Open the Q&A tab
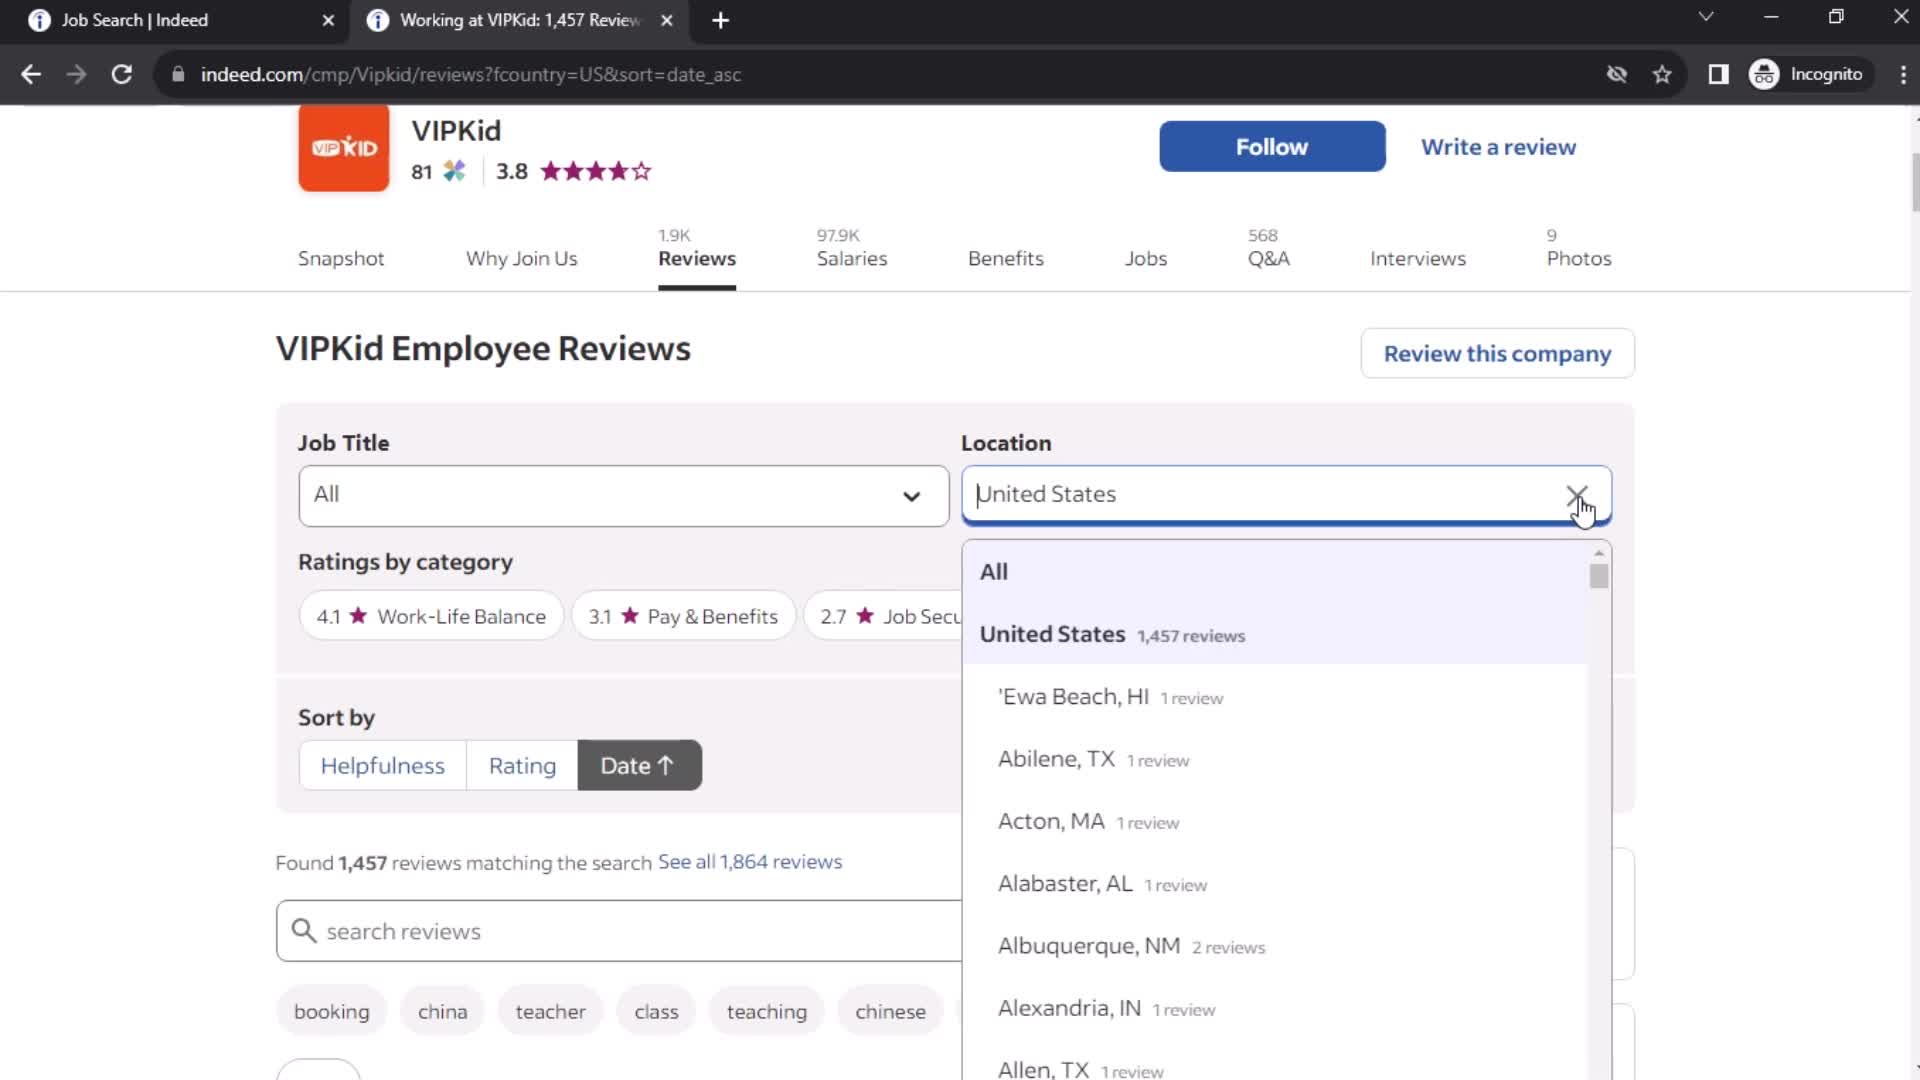Image resolution: width=1920 pixels, height=1080 pixels. click(x=1268, y=258)
